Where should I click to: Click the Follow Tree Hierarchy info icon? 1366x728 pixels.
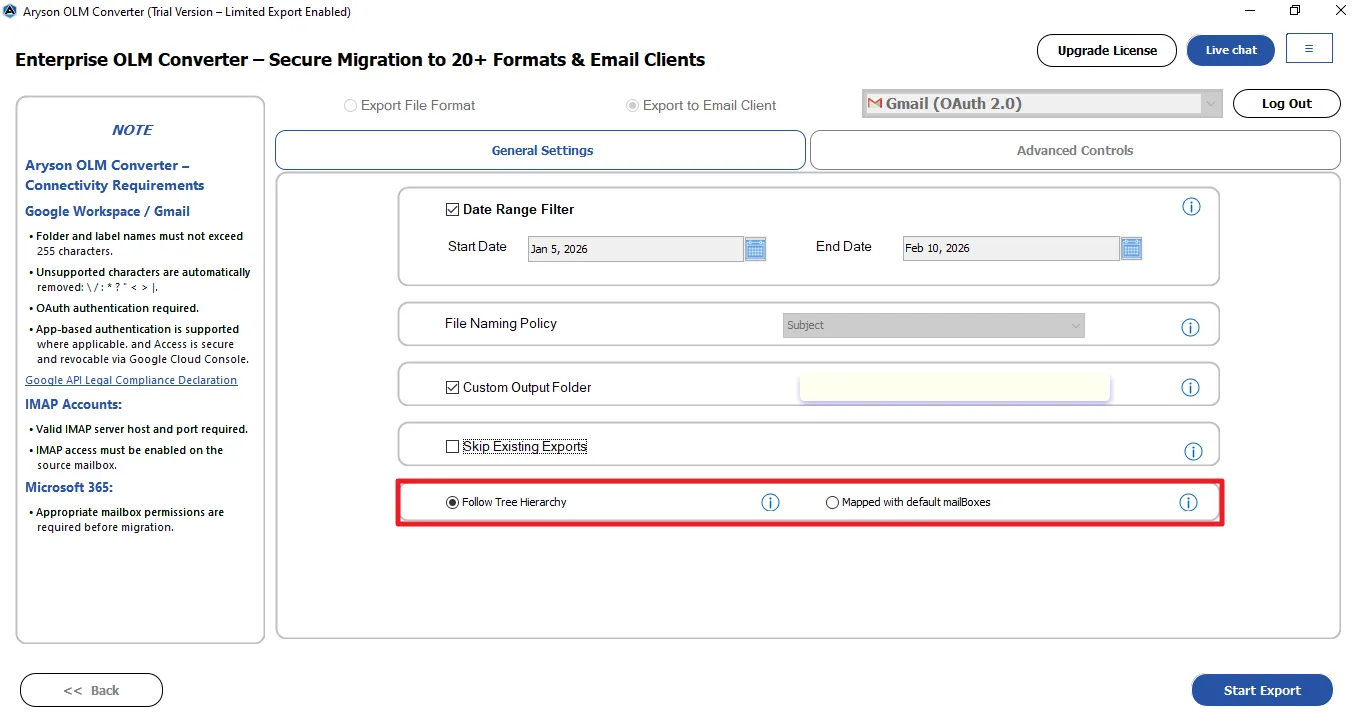(x=770, y=503)
